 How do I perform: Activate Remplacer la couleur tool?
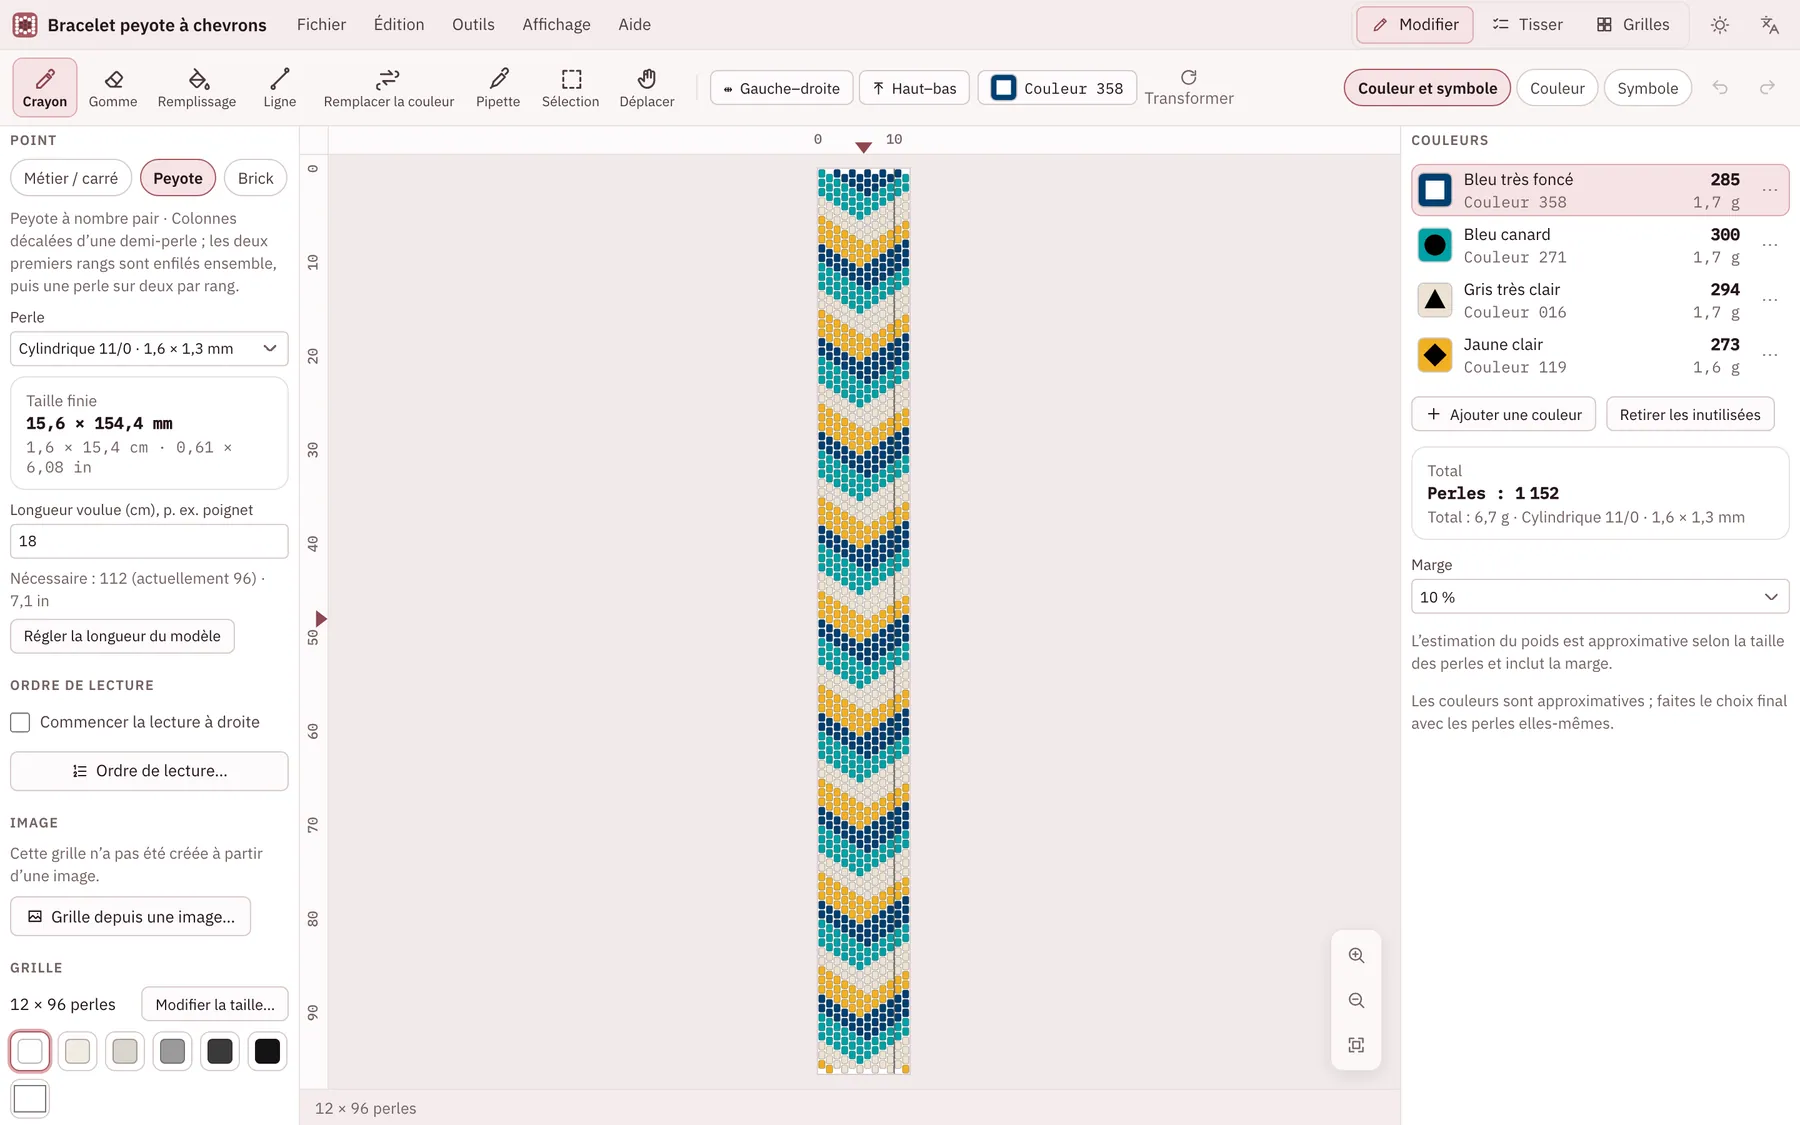[389, 87]
